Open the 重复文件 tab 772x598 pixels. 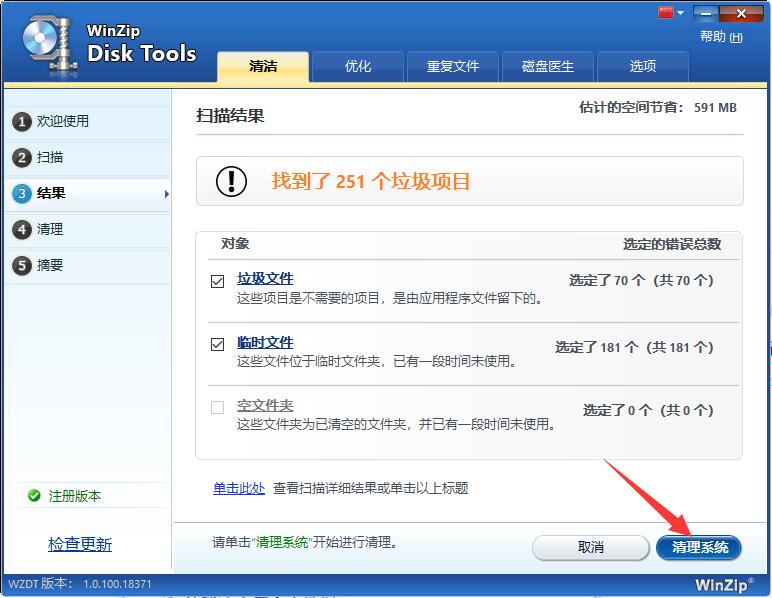click(452, 66)
